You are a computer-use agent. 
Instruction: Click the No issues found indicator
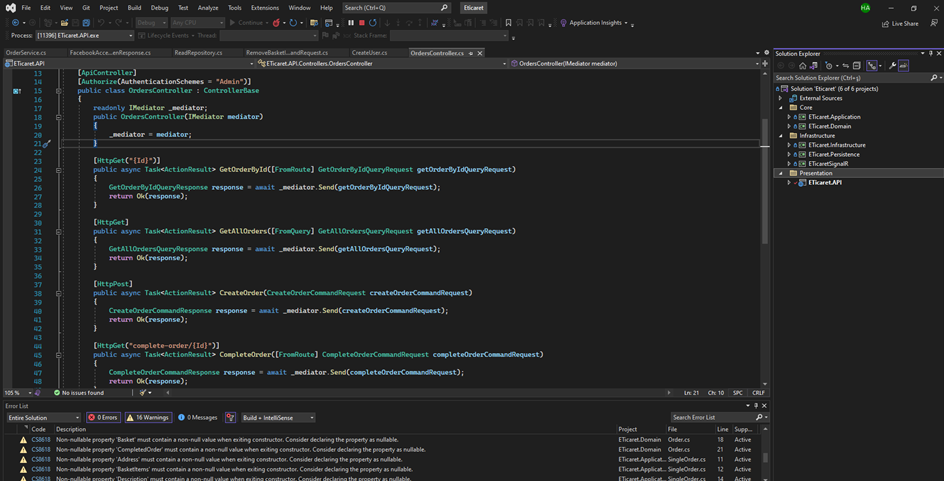(78, 393)
